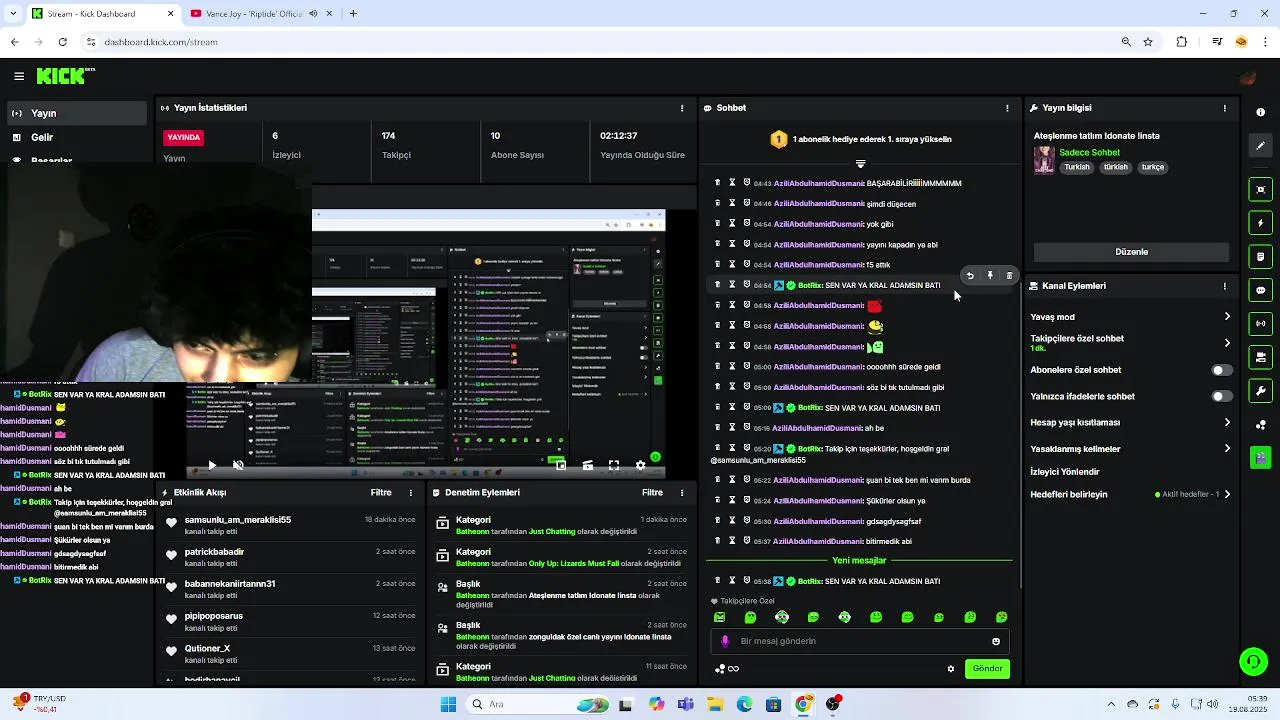The height and width of the screenshot is (720, 1280).
Task: Open Yayın İstatistikleri three-dot menu
Action: (x=682, y=108)
